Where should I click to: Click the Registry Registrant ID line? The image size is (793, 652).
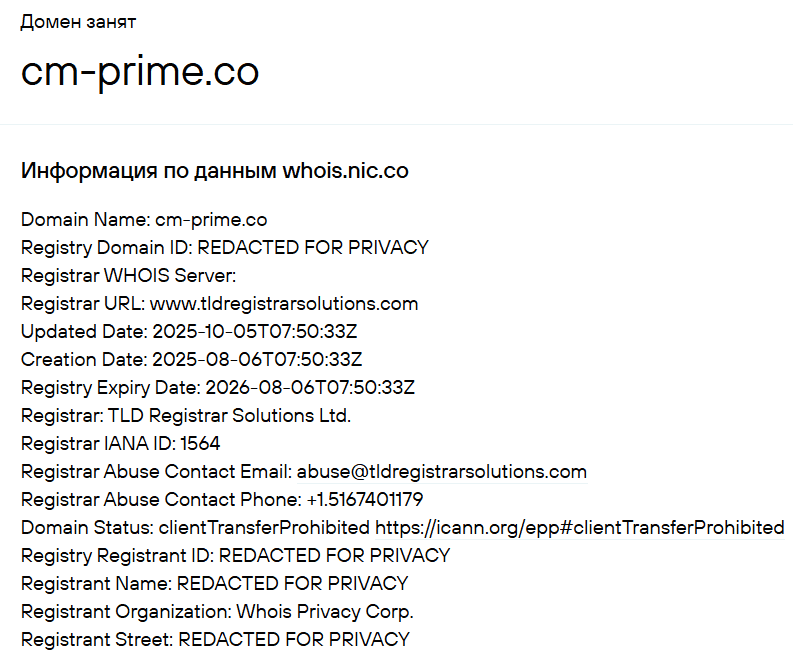click(x=235, y=555)
